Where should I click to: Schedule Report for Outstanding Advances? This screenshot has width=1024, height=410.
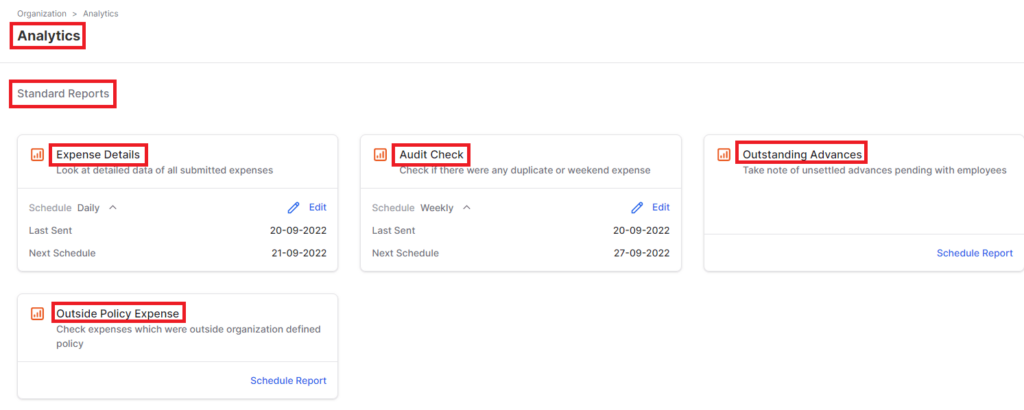(x=974, y=253)
